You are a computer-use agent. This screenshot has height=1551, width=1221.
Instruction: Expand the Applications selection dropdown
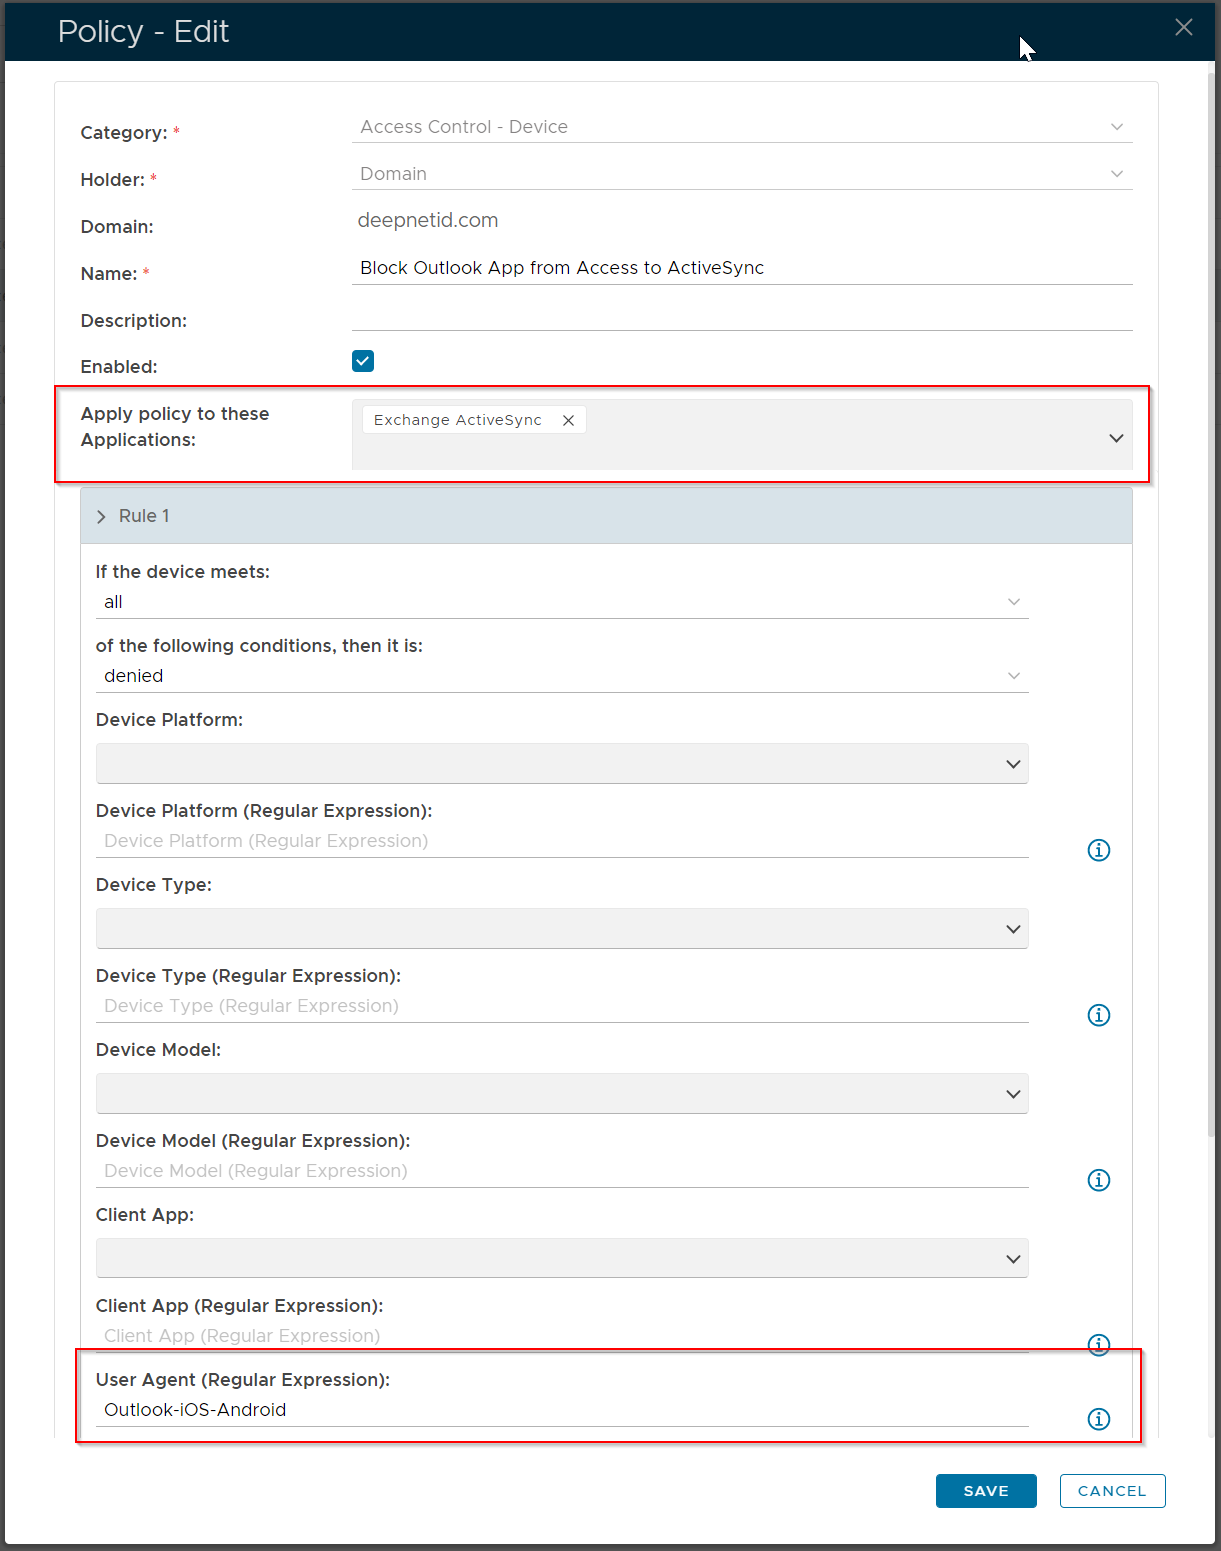coord(1116,438)
